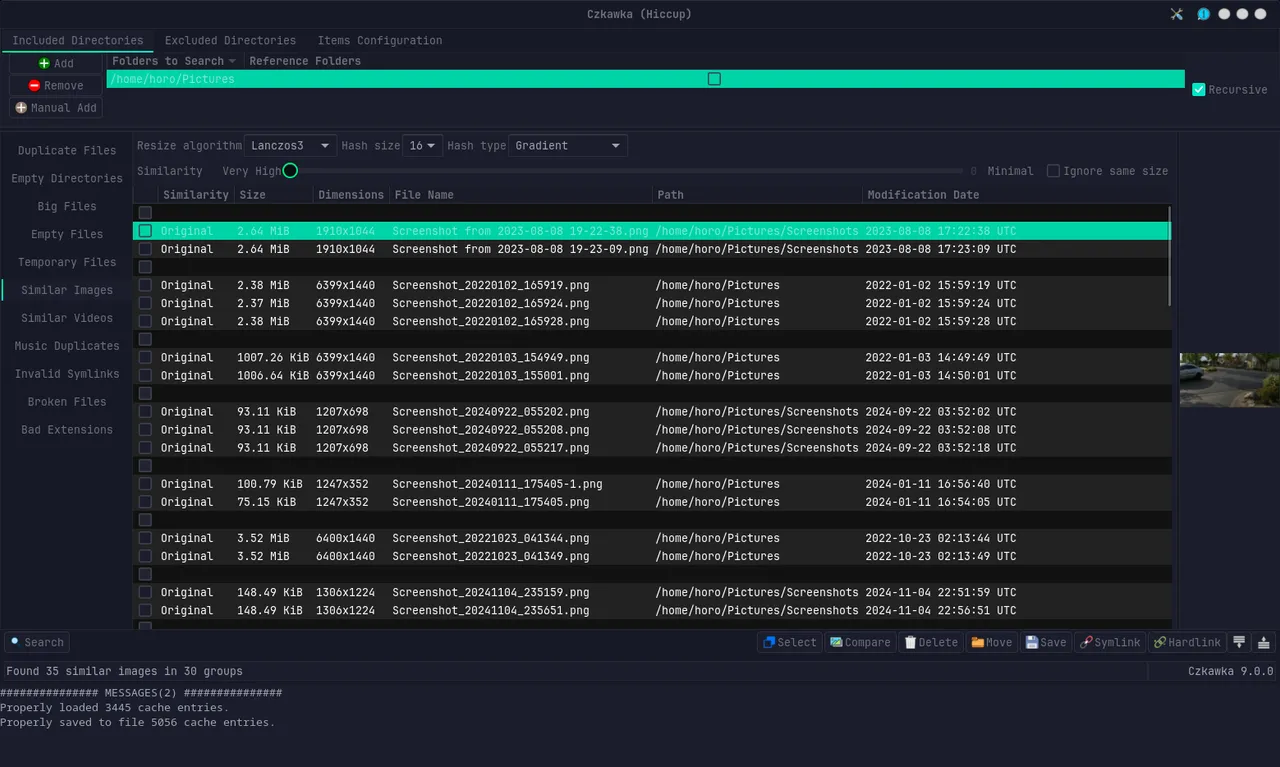Toggle the Recursive checkbox
The width and height of the screenshot is (1280, 767).
pos(1199,90)
